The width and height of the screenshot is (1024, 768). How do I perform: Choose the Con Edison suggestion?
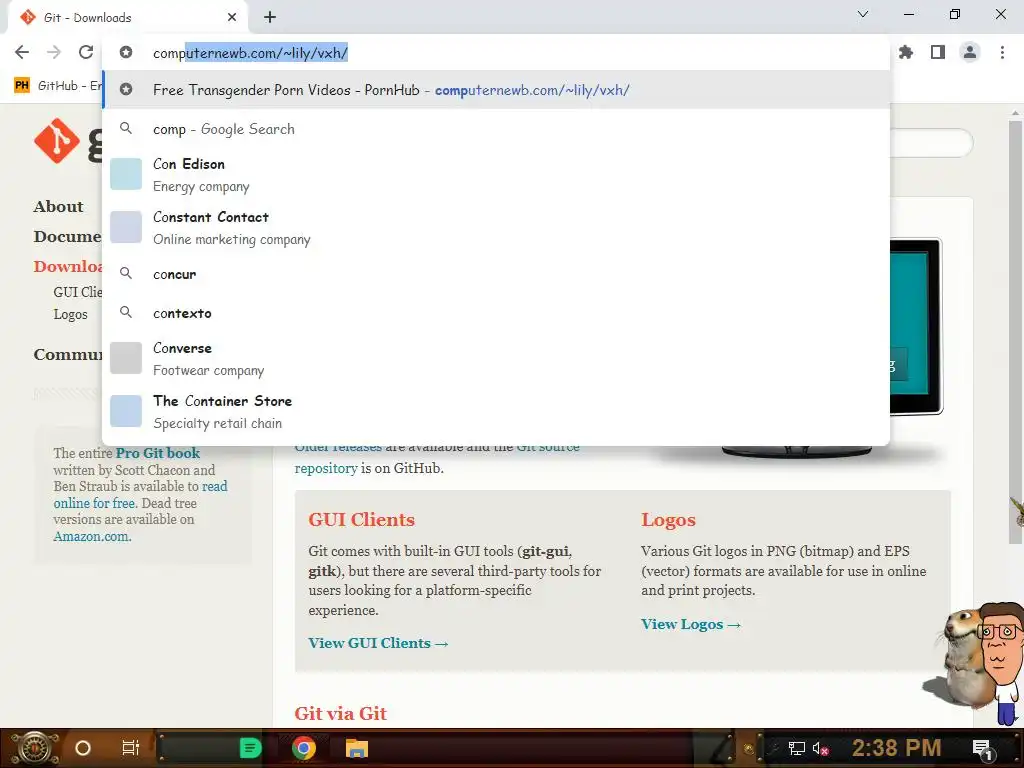(x=496, y=174)
